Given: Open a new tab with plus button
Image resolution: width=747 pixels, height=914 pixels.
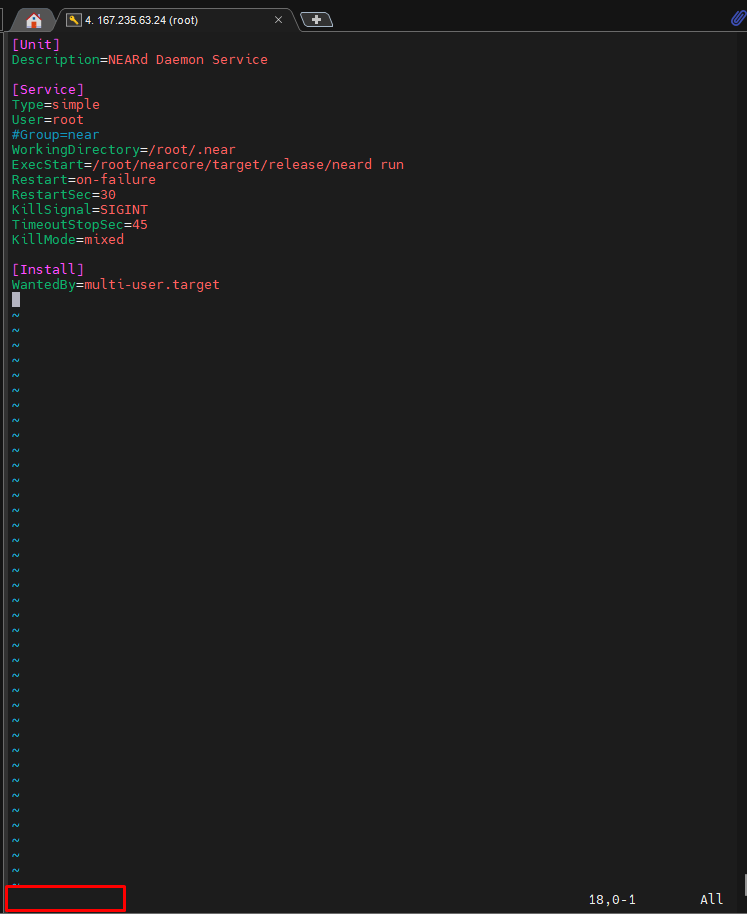Looking at the screenshot, I should pyautogui.click(x=316, y=20).
